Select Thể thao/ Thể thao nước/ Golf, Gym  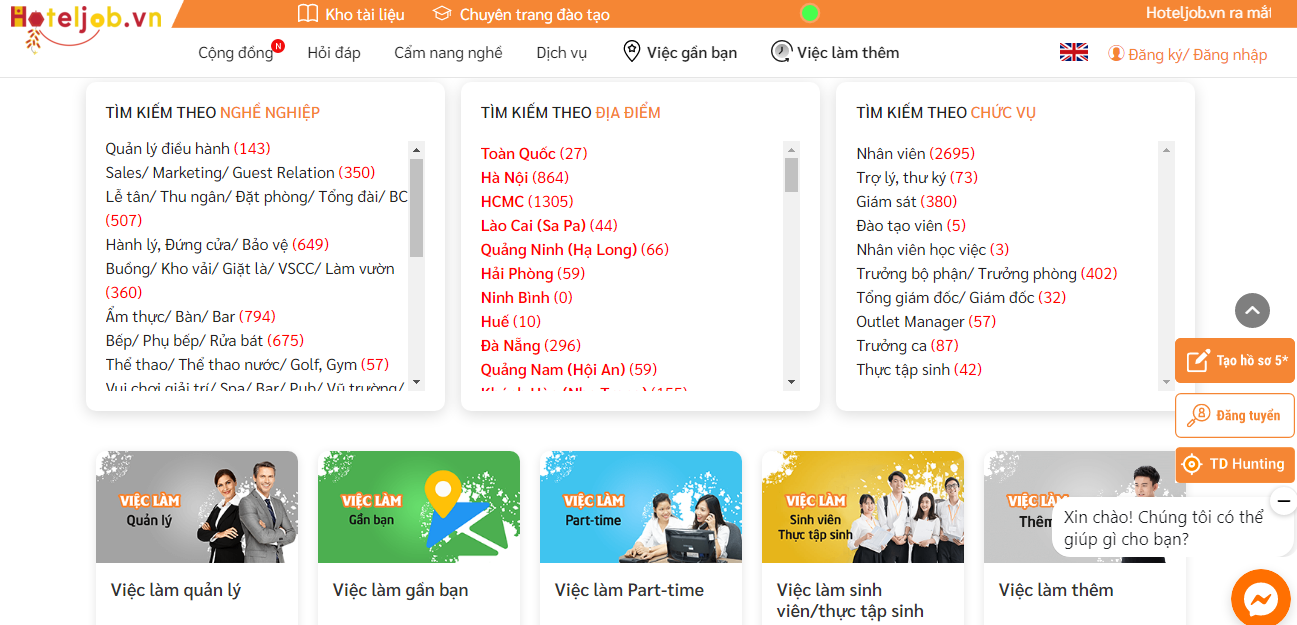[x=247, y=364]
